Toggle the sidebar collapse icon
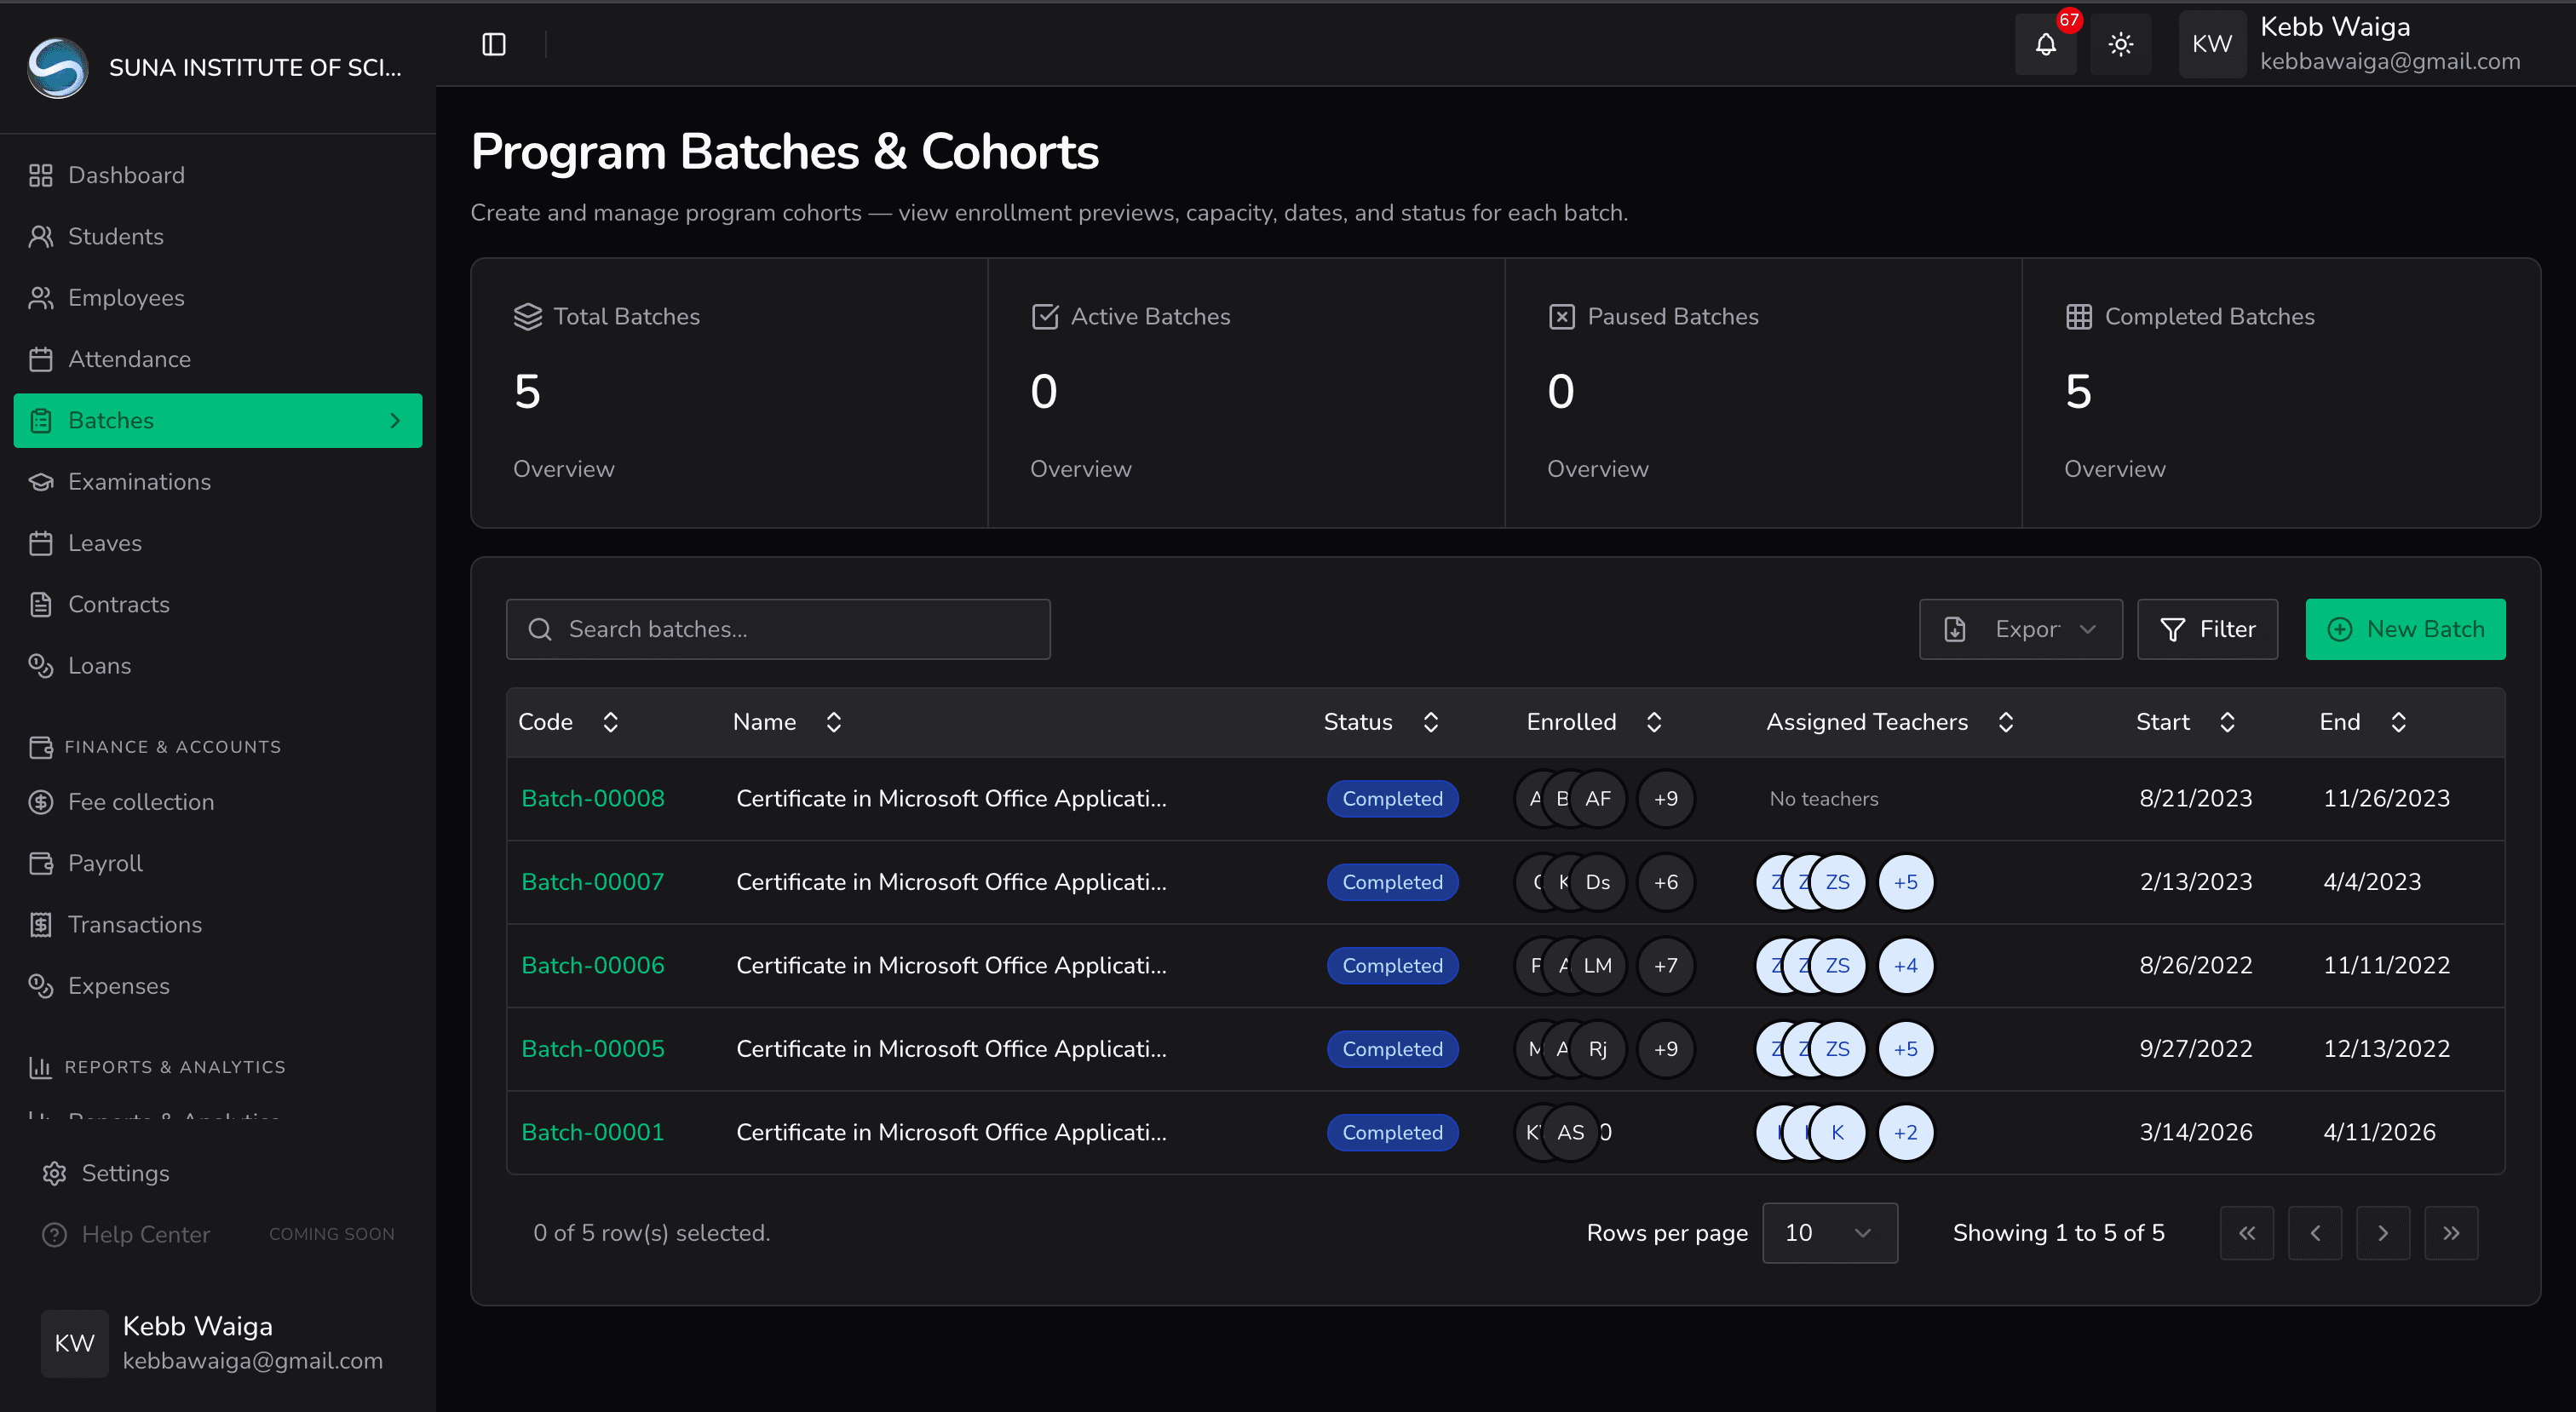The image size is (2576, 1412). (x=494, y=44)
